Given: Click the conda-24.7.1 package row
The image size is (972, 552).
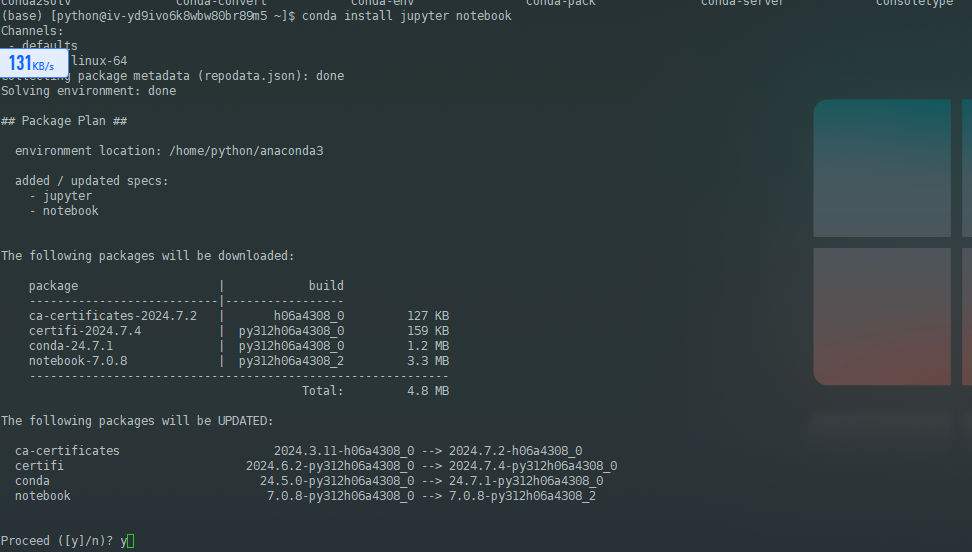Looking at the screenshot, I should 239,345.
